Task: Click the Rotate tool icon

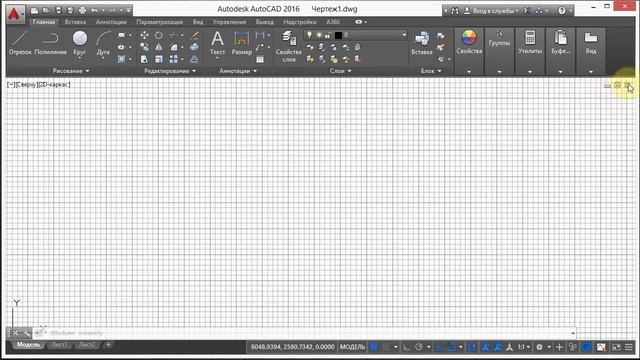Action: (159, 36)
